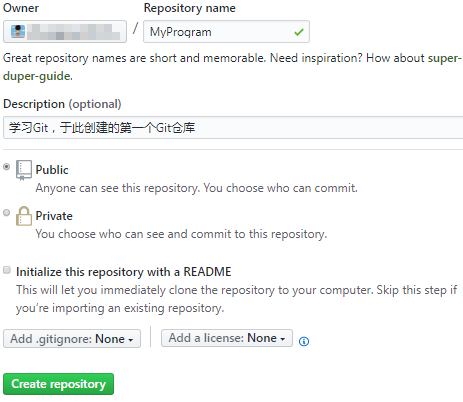463x402 pixels.
Task: Click the Private repository lock icon
Action: (x=24, y=216)
